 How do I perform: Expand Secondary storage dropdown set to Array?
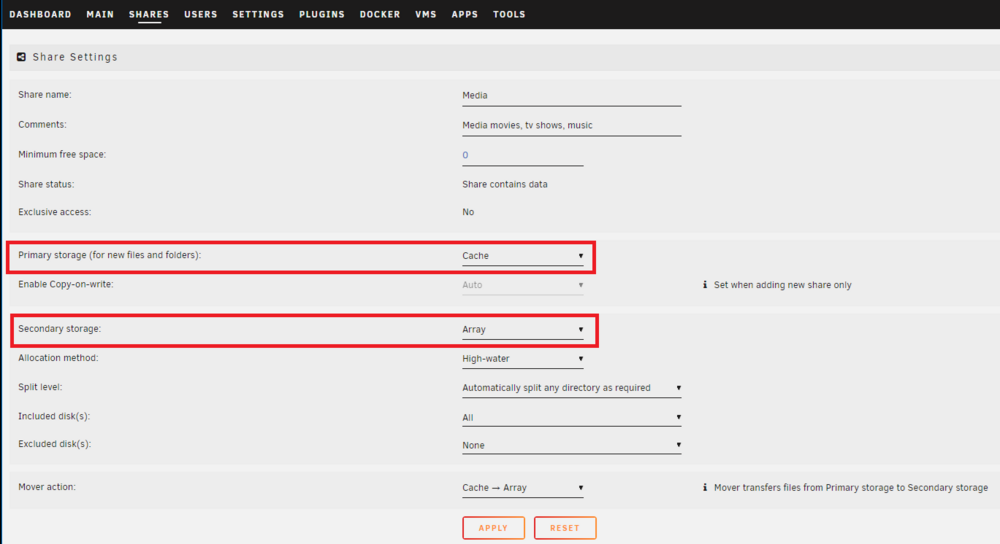[x=523, y=330]
